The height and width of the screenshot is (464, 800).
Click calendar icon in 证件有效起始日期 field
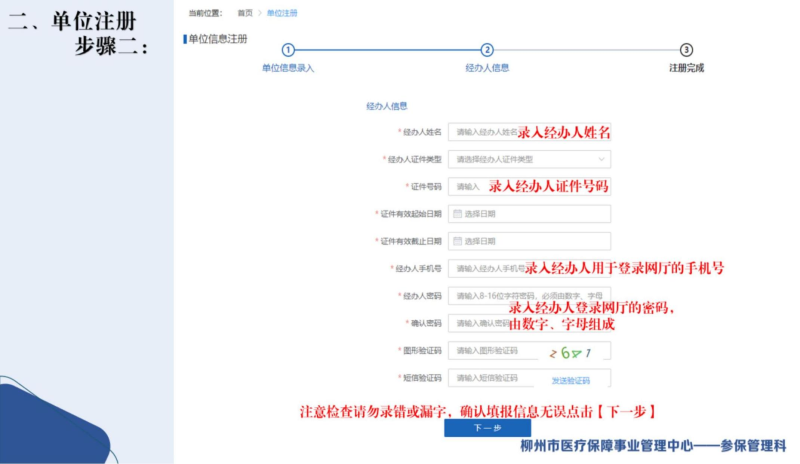[x=458, y=214]
